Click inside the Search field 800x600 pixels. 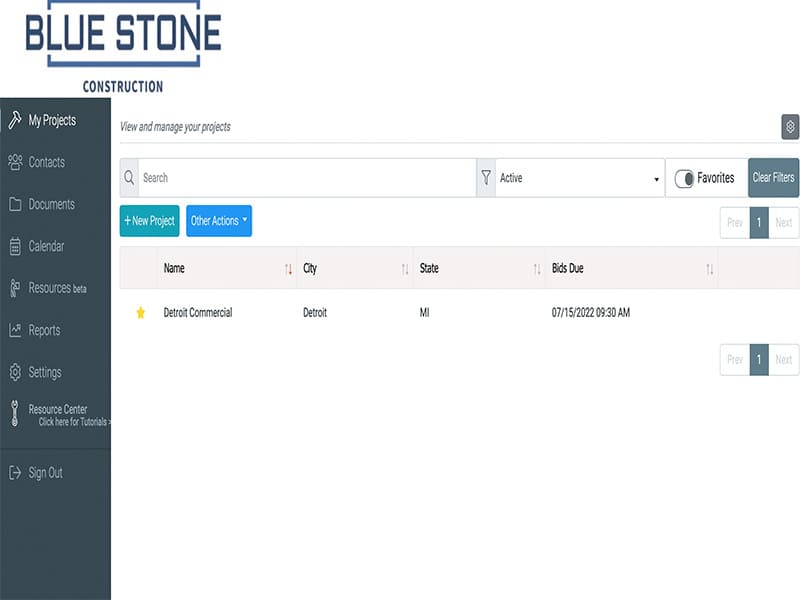305,178
